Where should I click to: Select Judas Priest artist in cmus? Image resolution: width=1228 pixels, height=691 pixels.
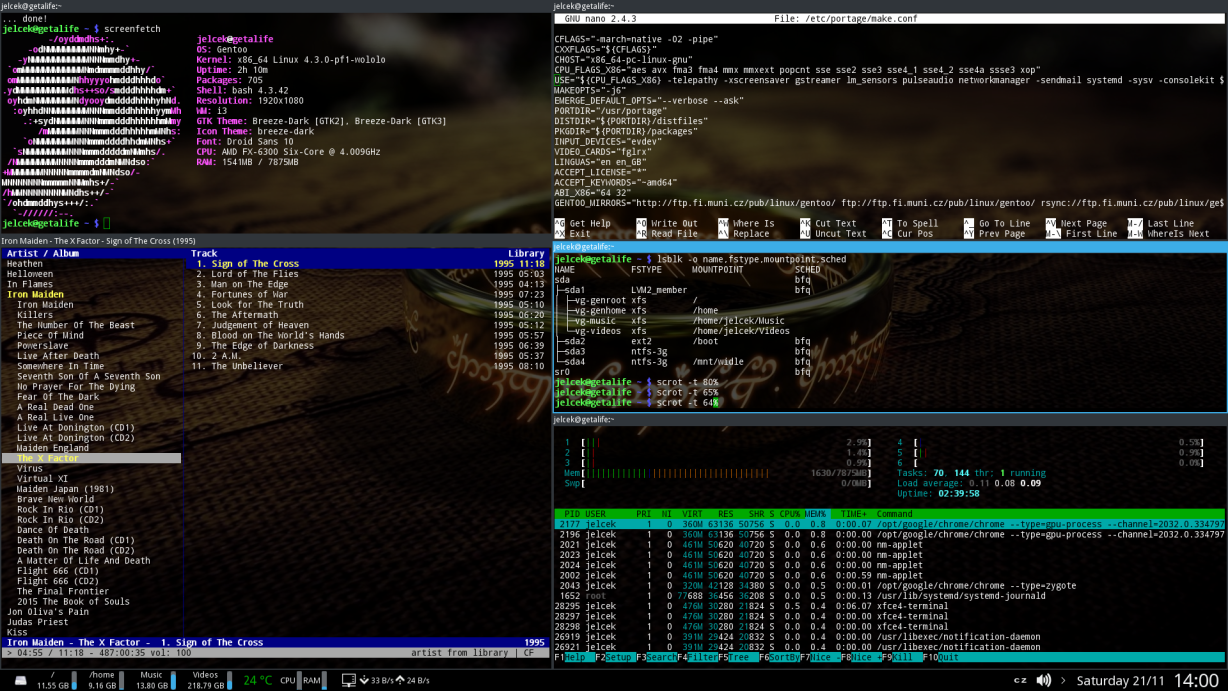[x=38, y=622]
